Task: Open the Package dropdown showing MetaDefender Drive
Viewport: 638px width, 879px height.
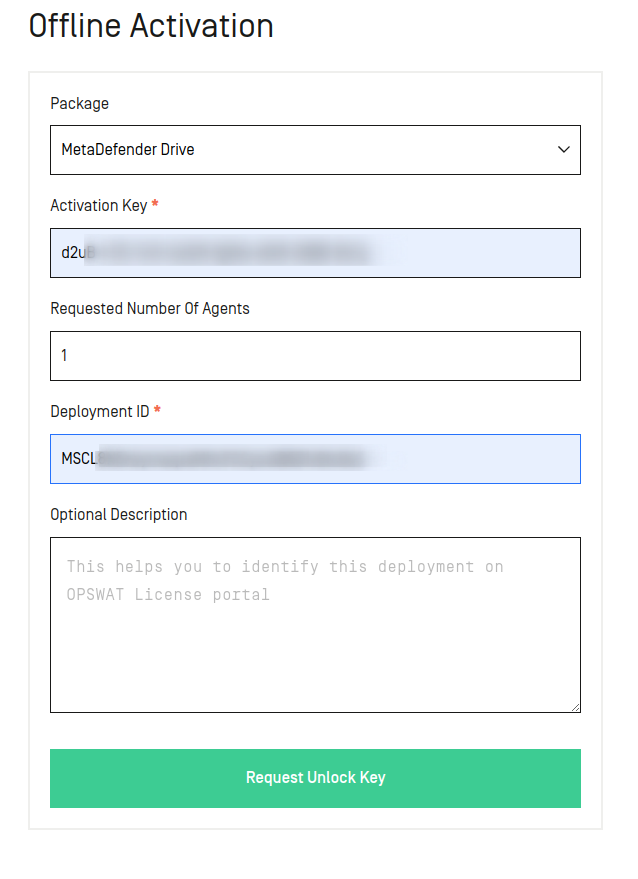Action: point(315,150)
